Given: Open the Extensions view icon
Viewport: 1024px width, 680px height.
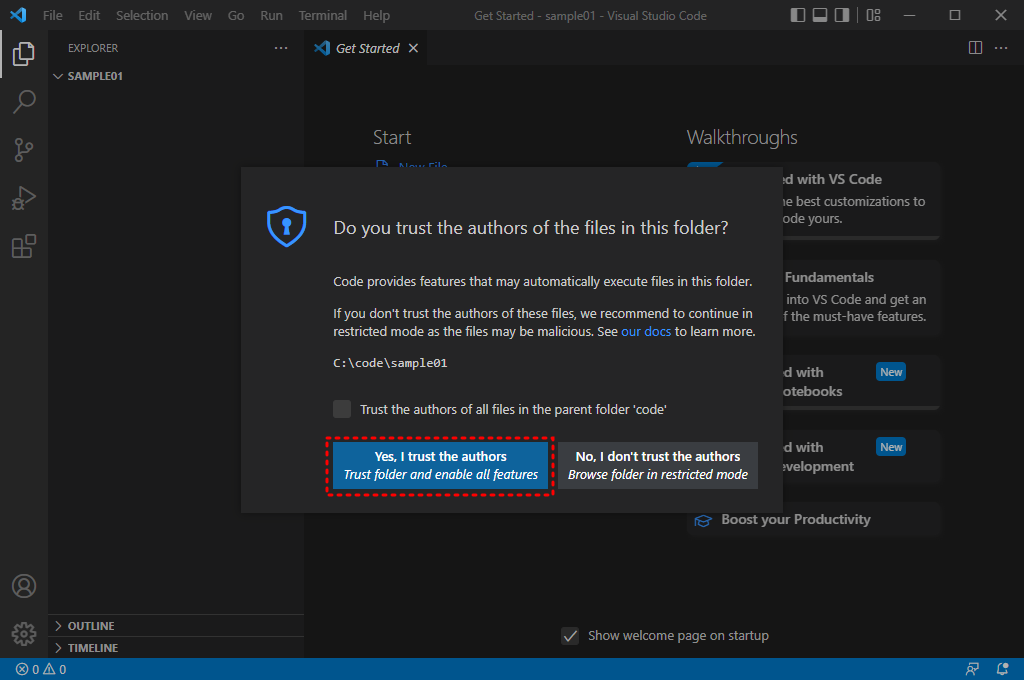Looking at the screenshot, I should (24, 246).
